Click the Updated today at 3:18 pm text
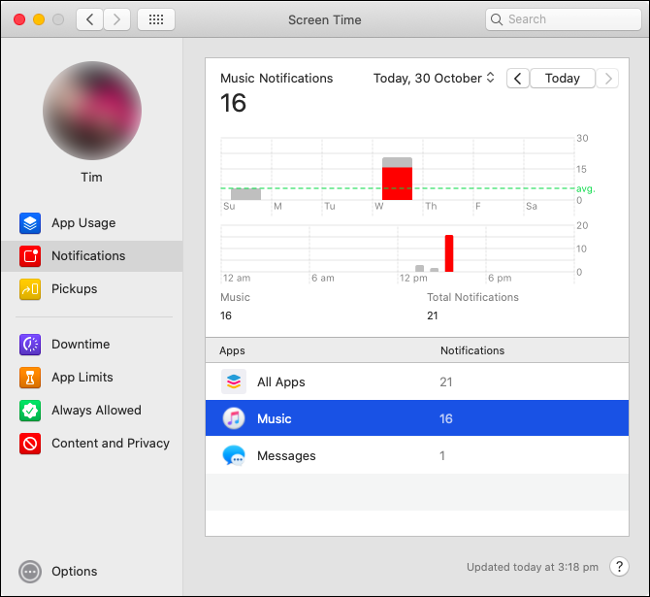 [533, 567]
